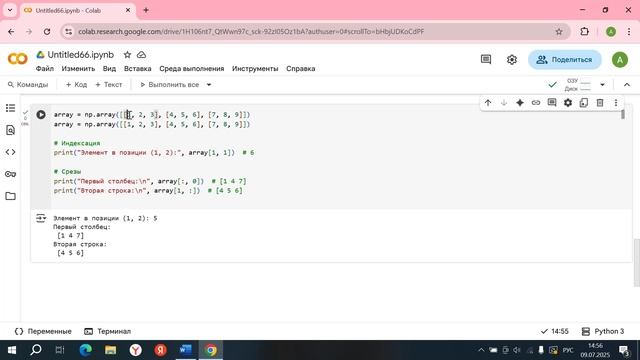Image resolution: width=640 pixels, height=360 pixels.
Task: Click the output line [4 5 6]
Action: click(71, 253)
